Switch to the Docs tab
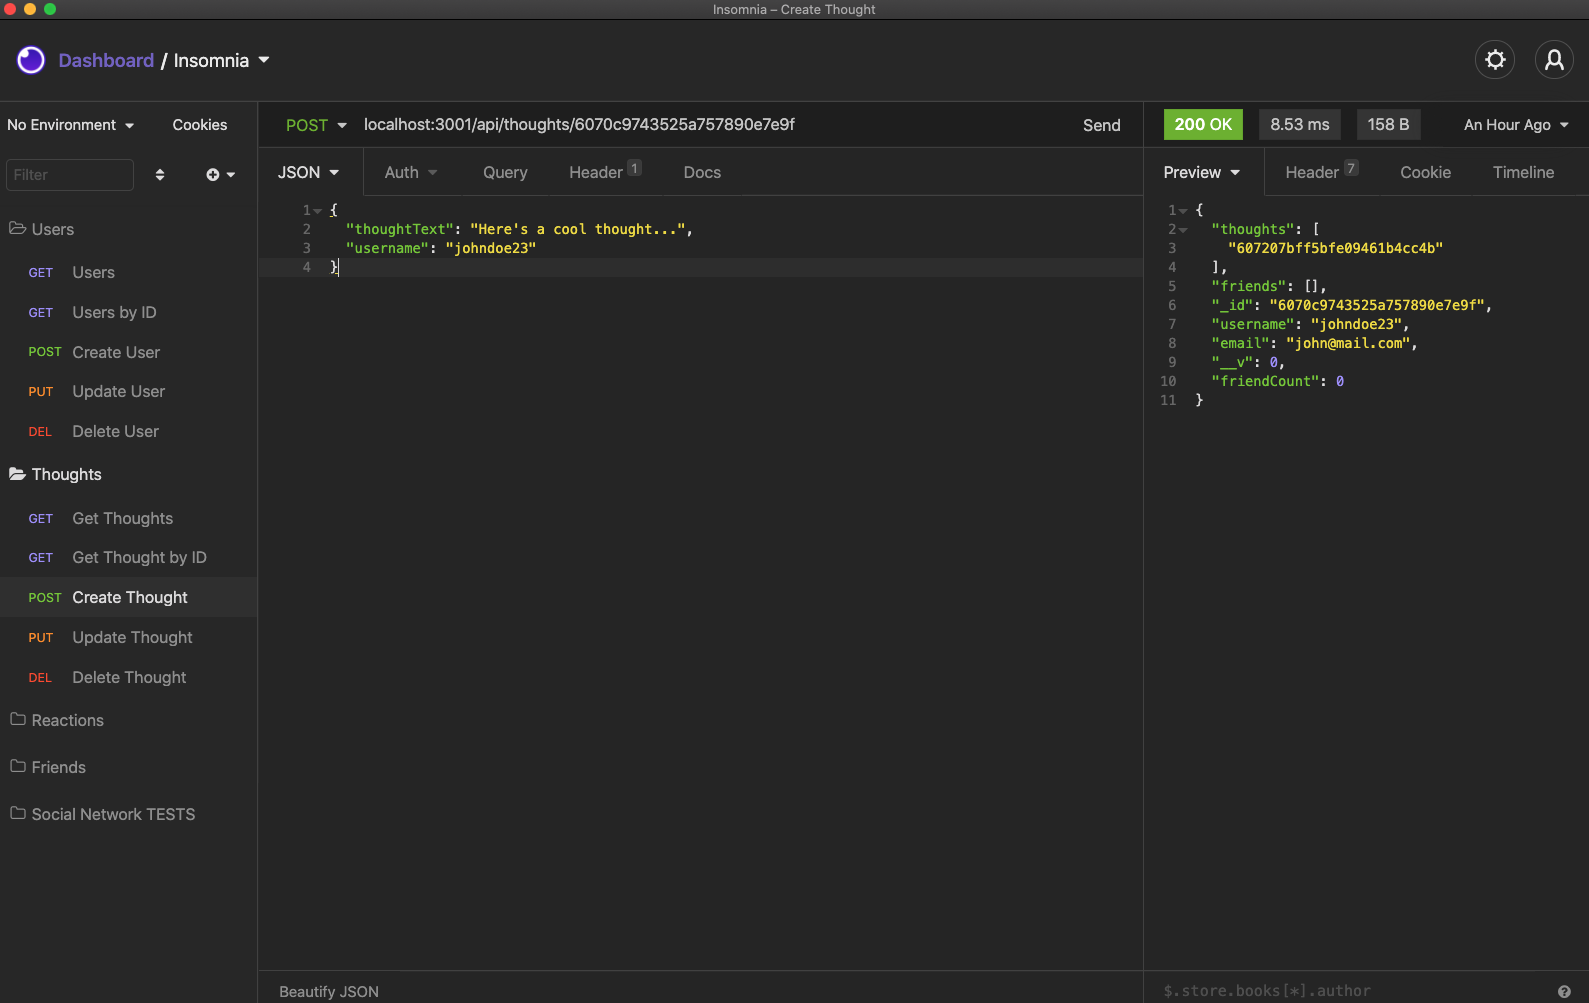The height and width of the screenshot is (1003, 1589). click(702, 172)
